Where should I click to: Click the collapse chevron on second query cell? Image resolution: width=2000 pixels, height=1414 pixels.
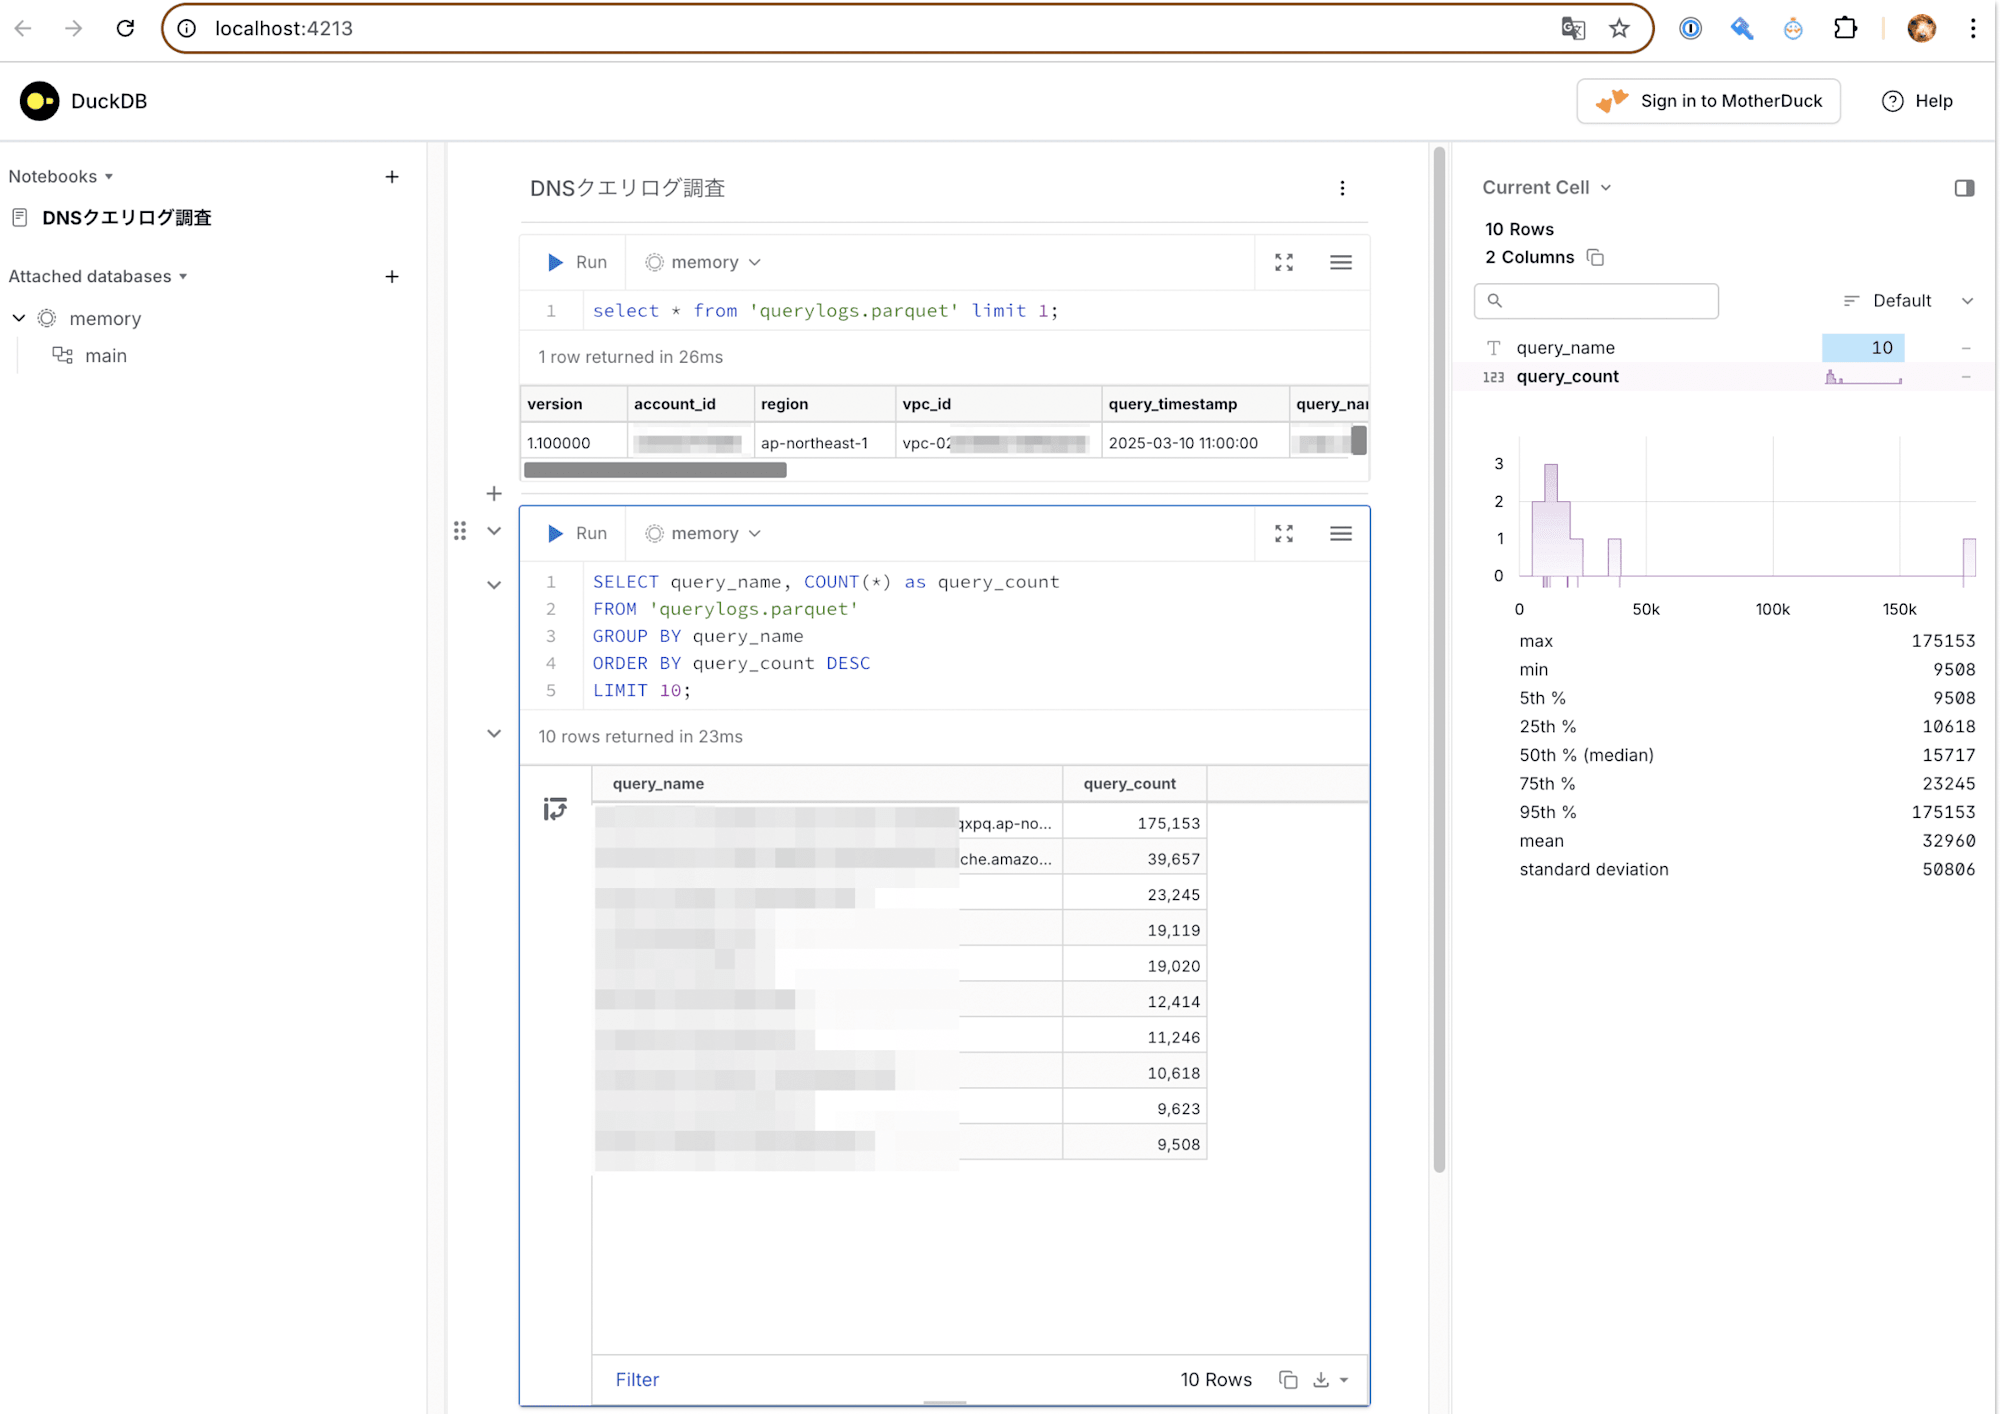(493, 531)
